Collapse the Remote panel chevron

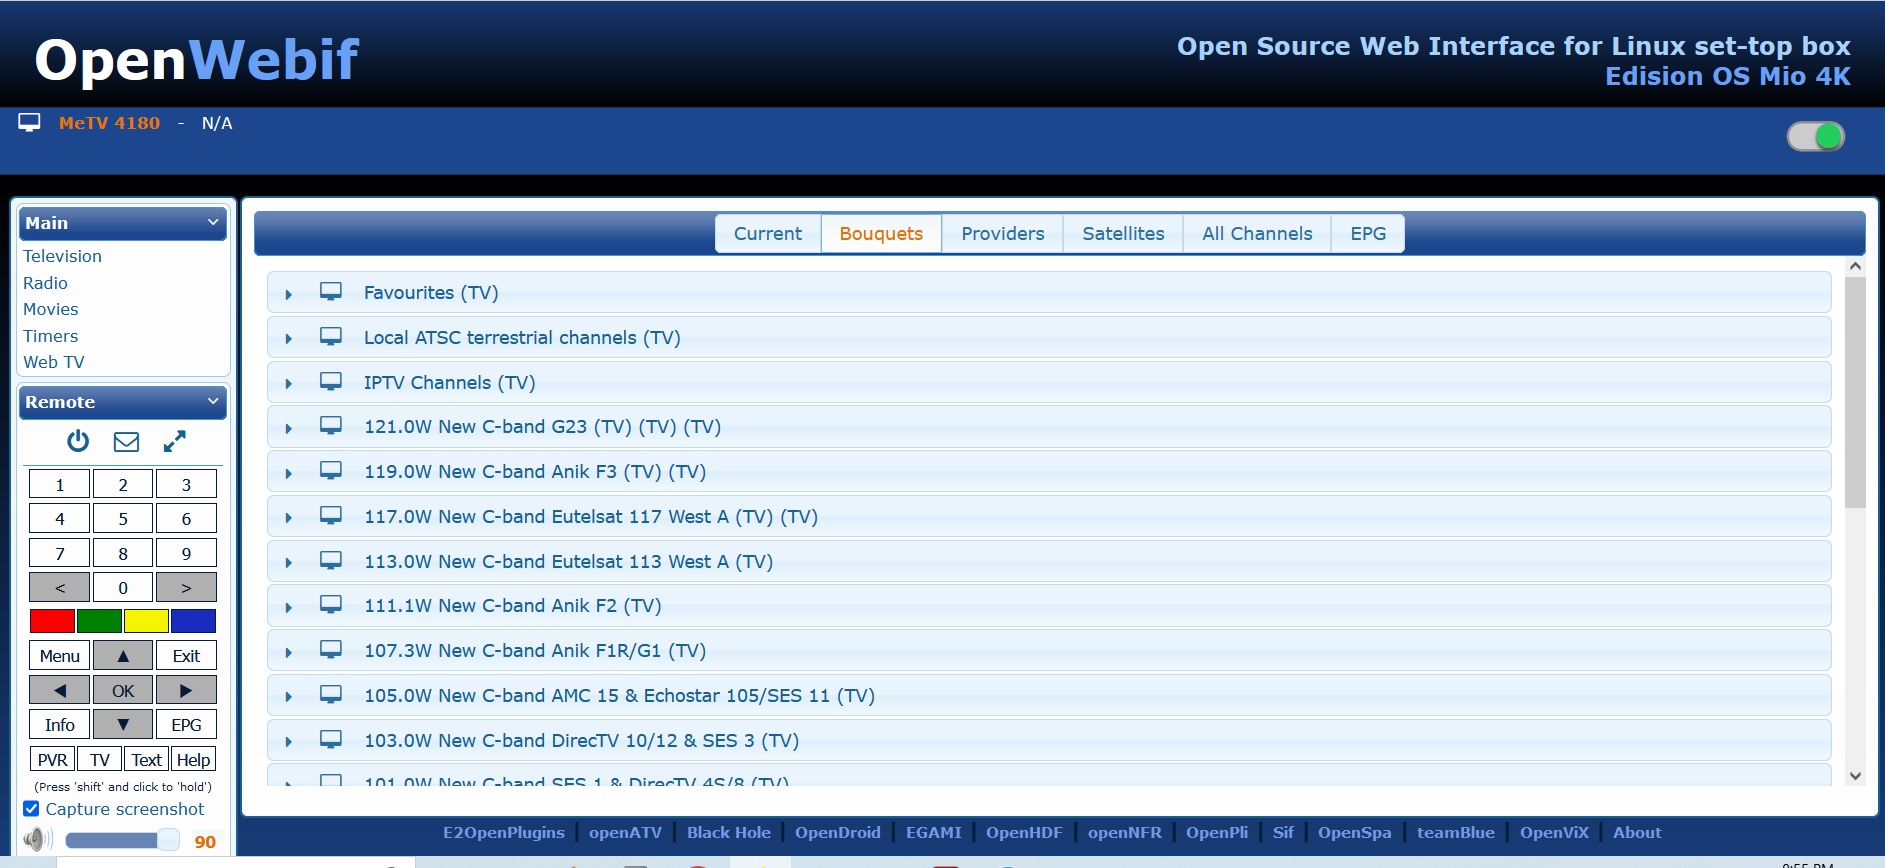[212, 402]
